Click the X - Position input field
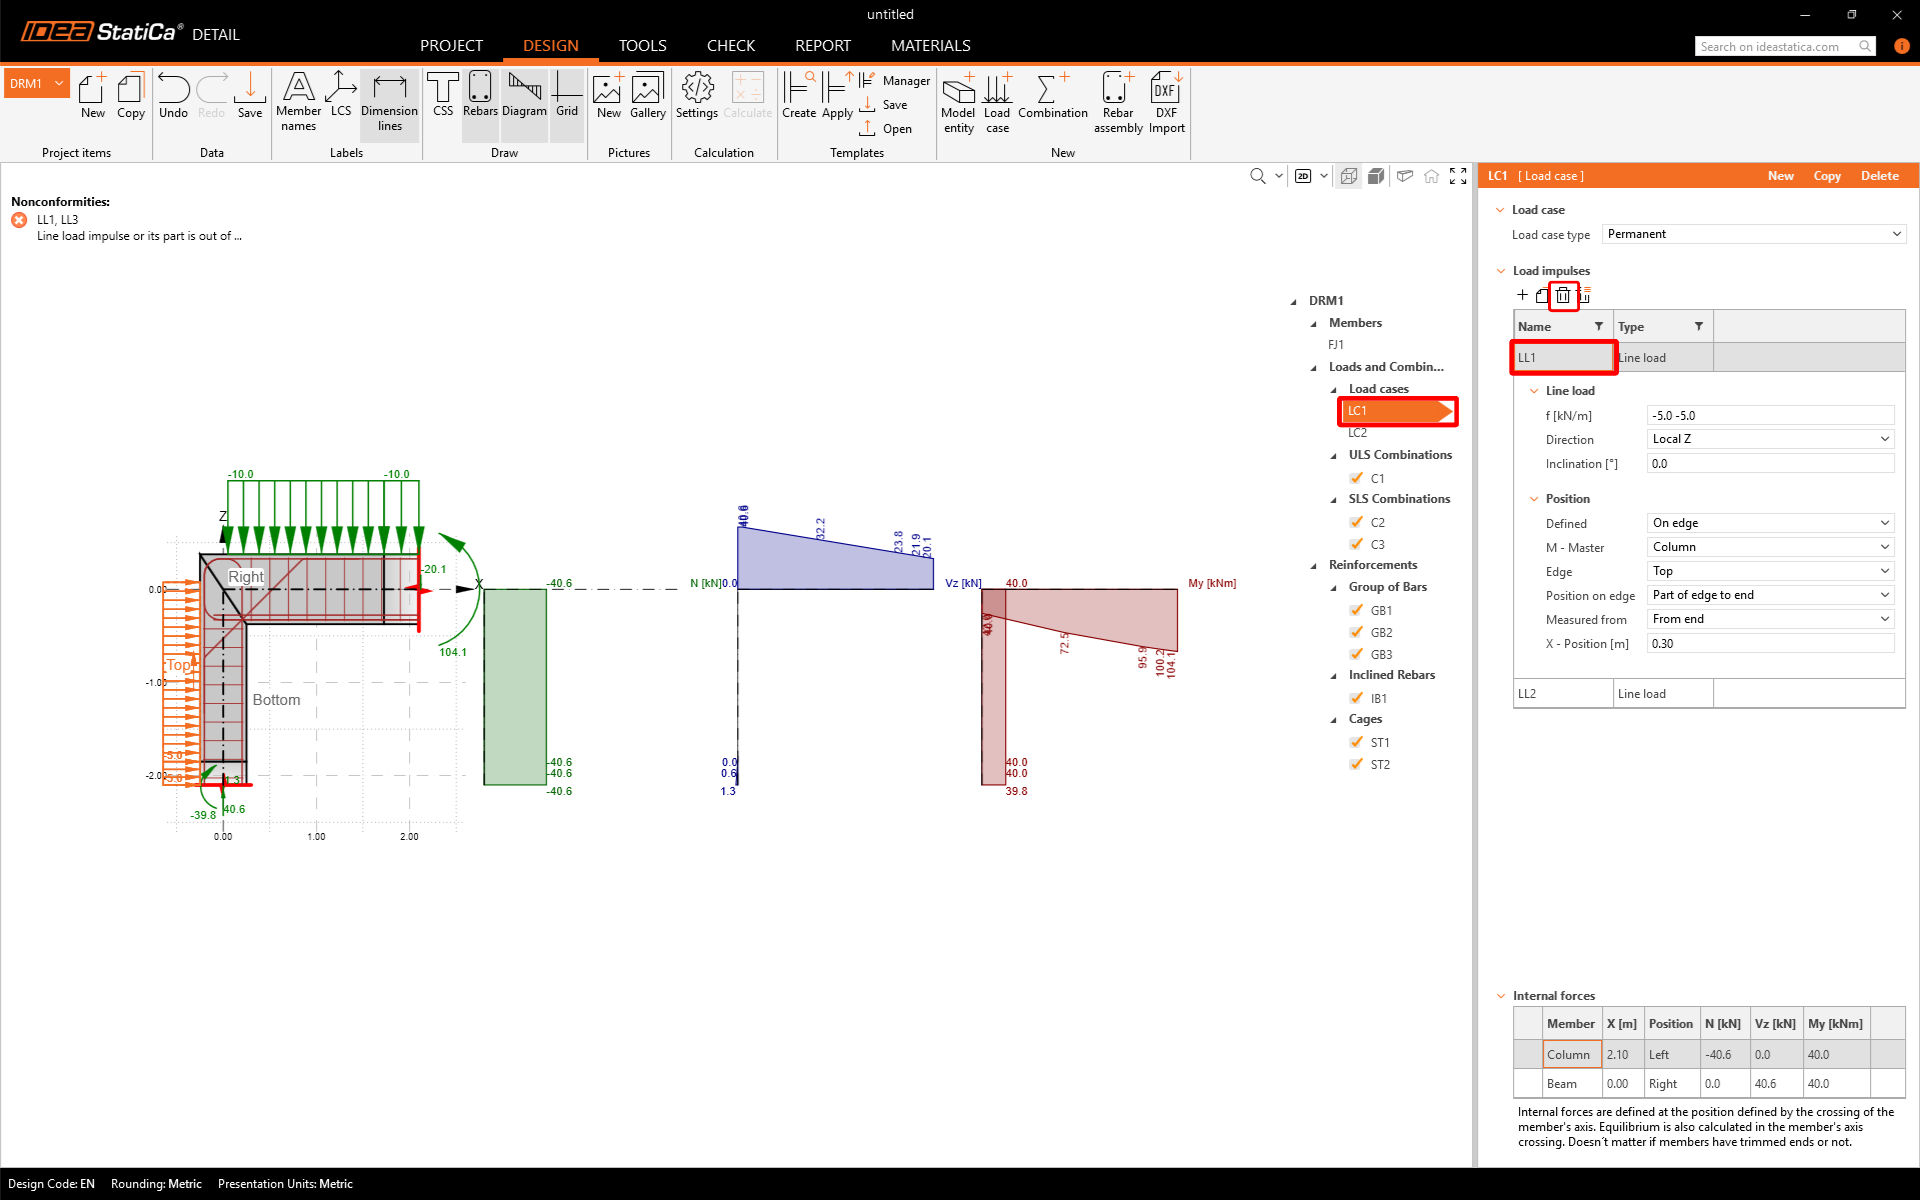Viewport: 1920px width, 1200px height. pyautogui.click(x=1769, y=644)
